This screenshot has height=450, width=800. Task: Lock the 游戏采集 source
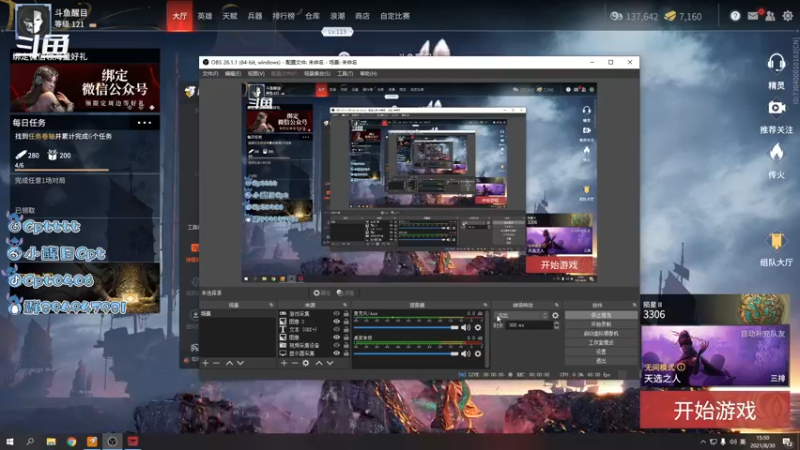pos(346,314)
